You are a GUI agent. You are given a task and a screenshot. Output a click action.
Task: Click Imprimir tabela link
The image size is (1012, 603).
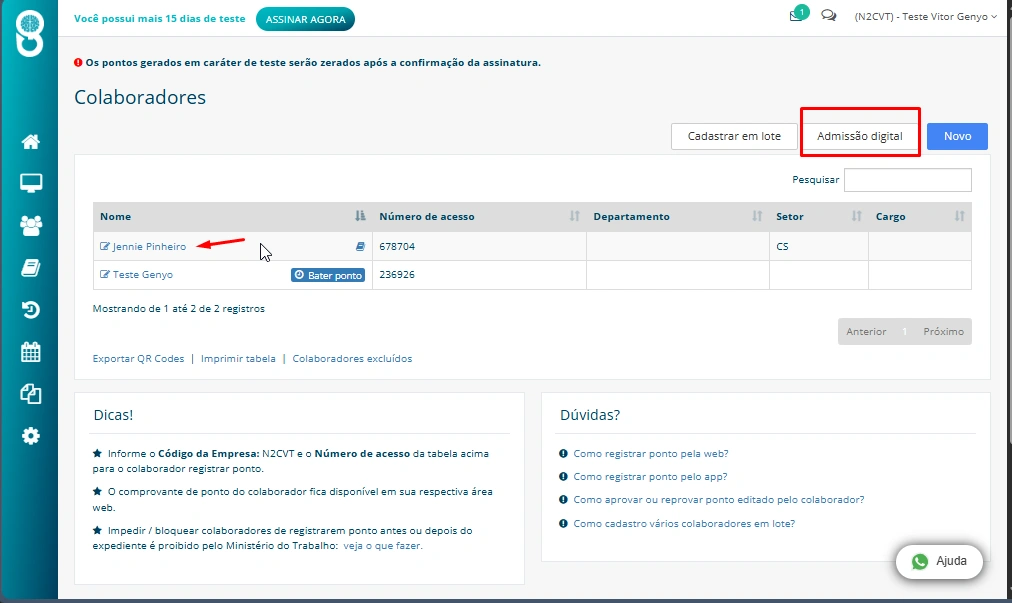(x=238, y=358)
